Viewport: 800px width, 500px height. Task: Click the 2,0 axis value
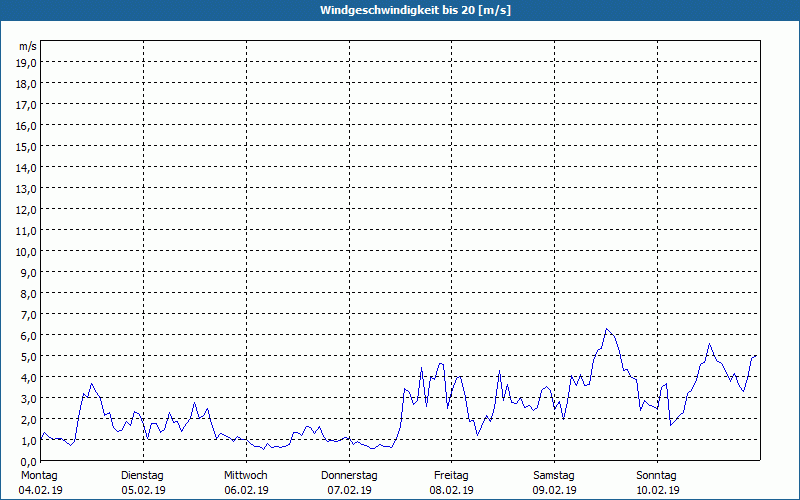click(x=29, y=419)
